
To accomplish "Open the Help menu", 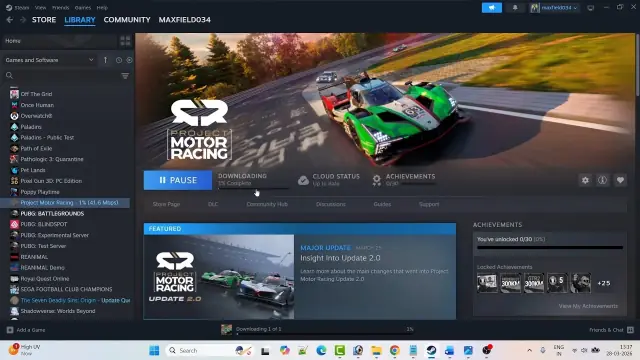I will pyautogui.click(x=102, y=7).
